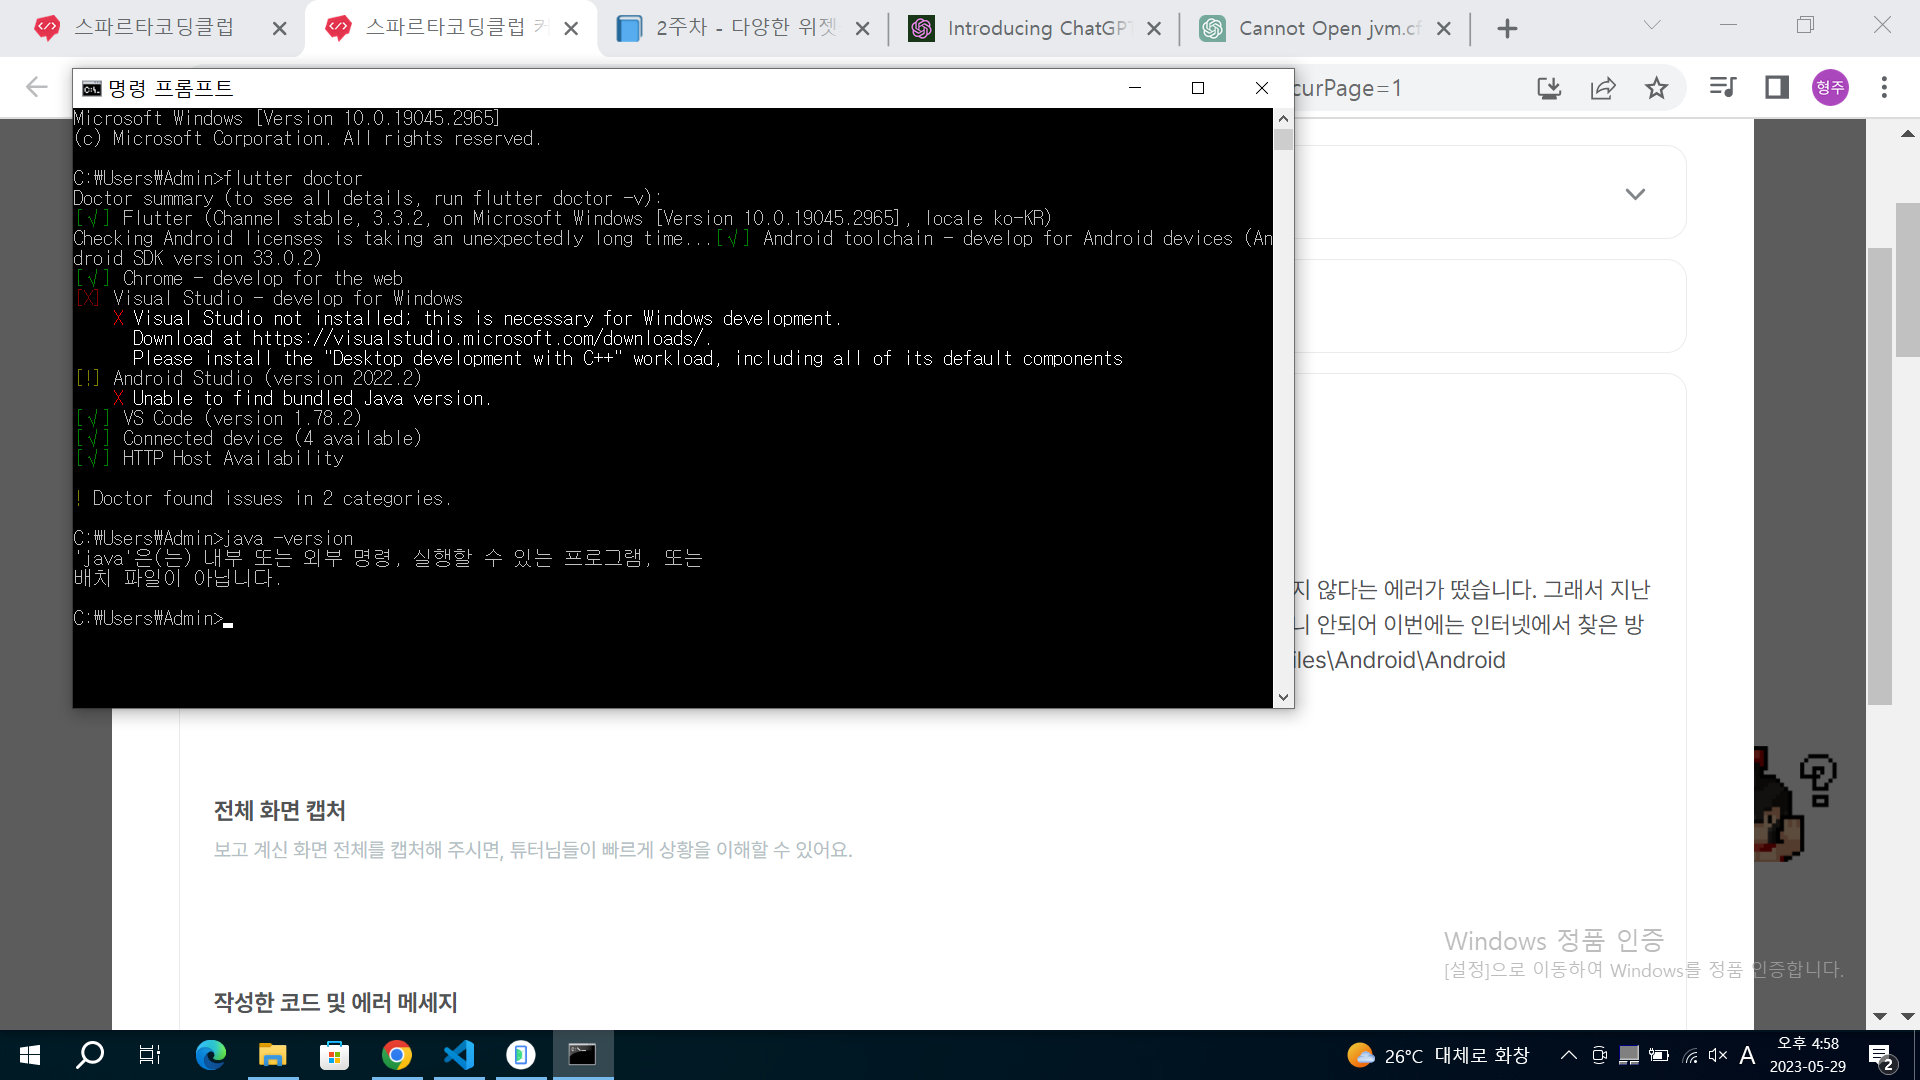
Task: Click the install/download page icon in address bar
Action: pos(1549,88)
